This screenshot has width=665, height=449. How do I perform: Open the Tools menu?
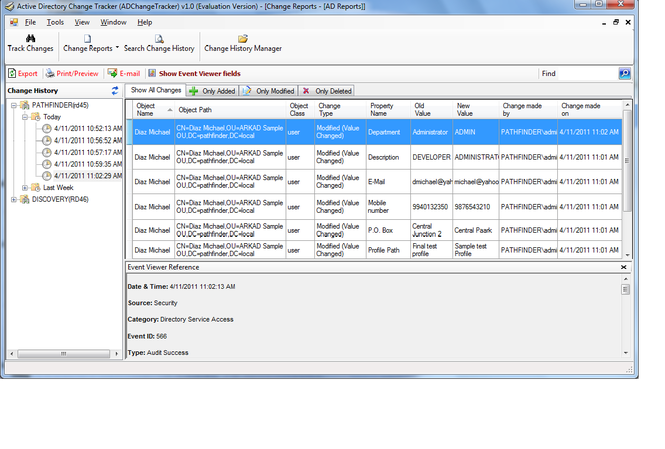(55, 22)
